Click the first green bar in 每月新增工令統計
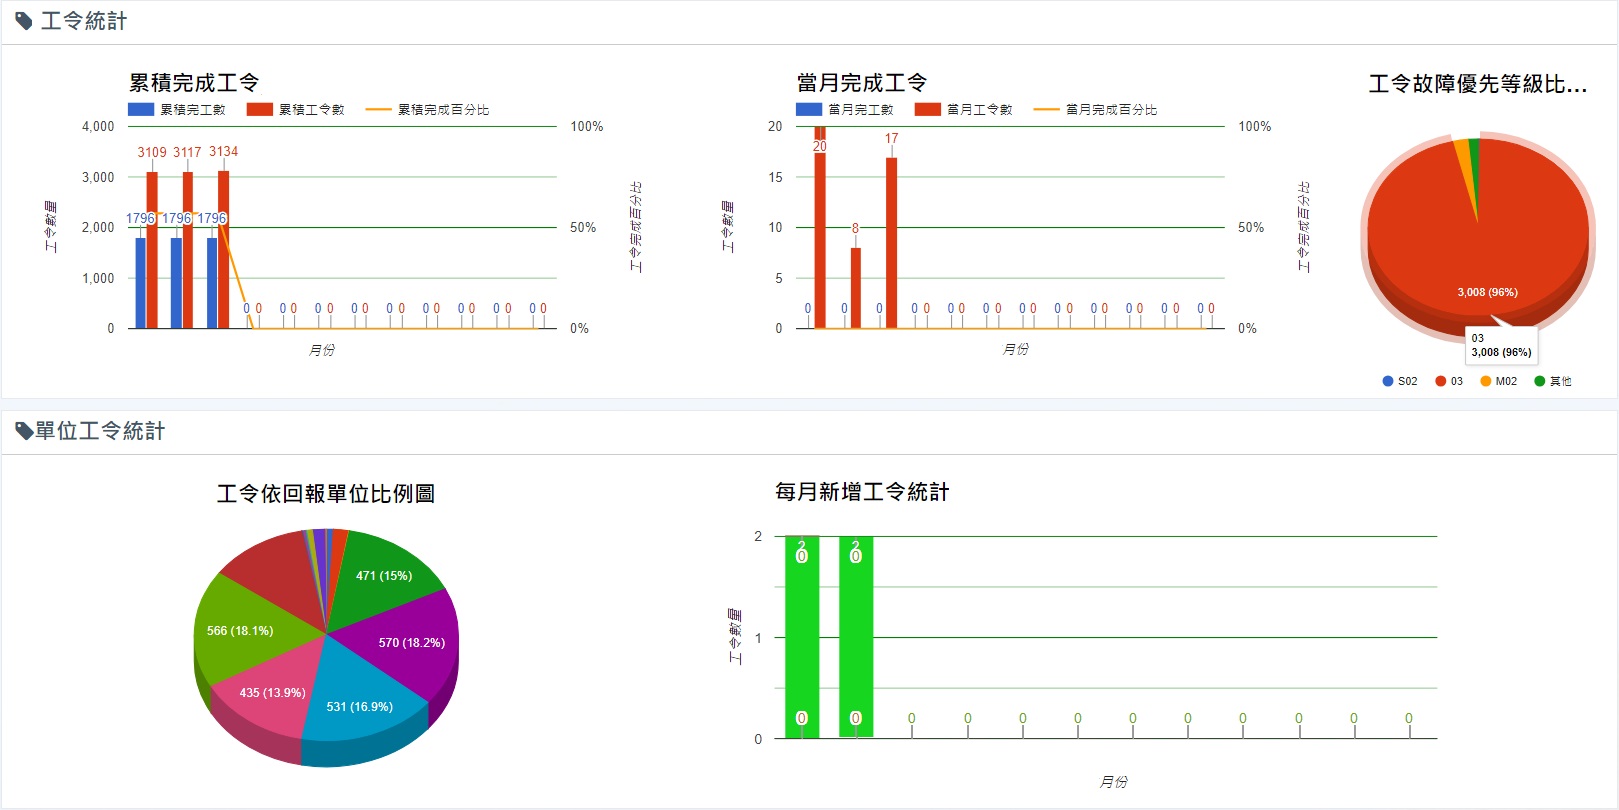 tap(802, 640)
